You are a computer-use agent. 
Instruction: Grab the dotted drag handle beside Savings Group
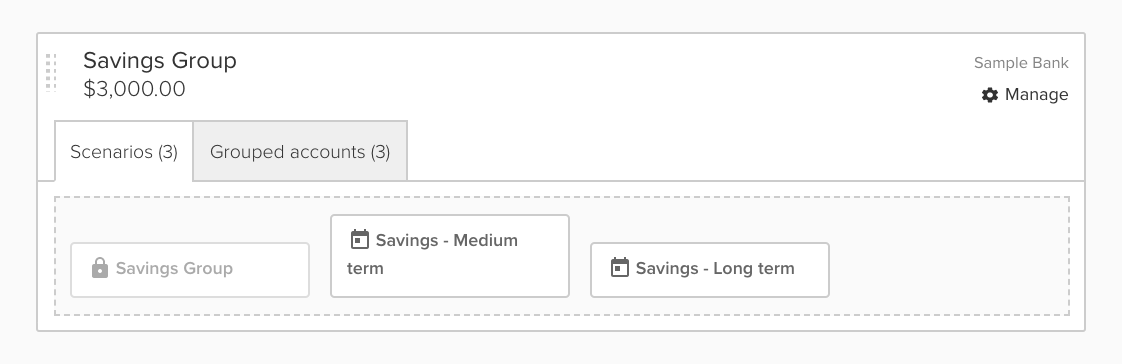(51, 72)
